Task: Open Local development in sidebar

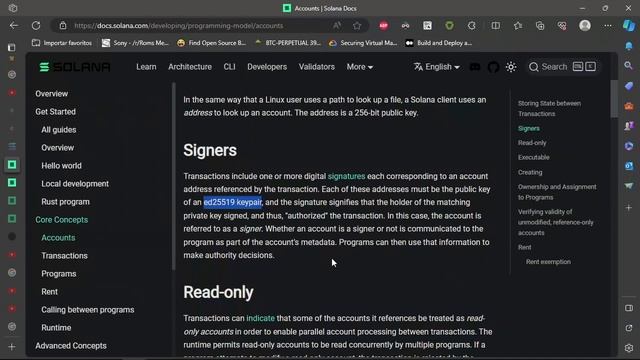Action: [x=75, y=184]
